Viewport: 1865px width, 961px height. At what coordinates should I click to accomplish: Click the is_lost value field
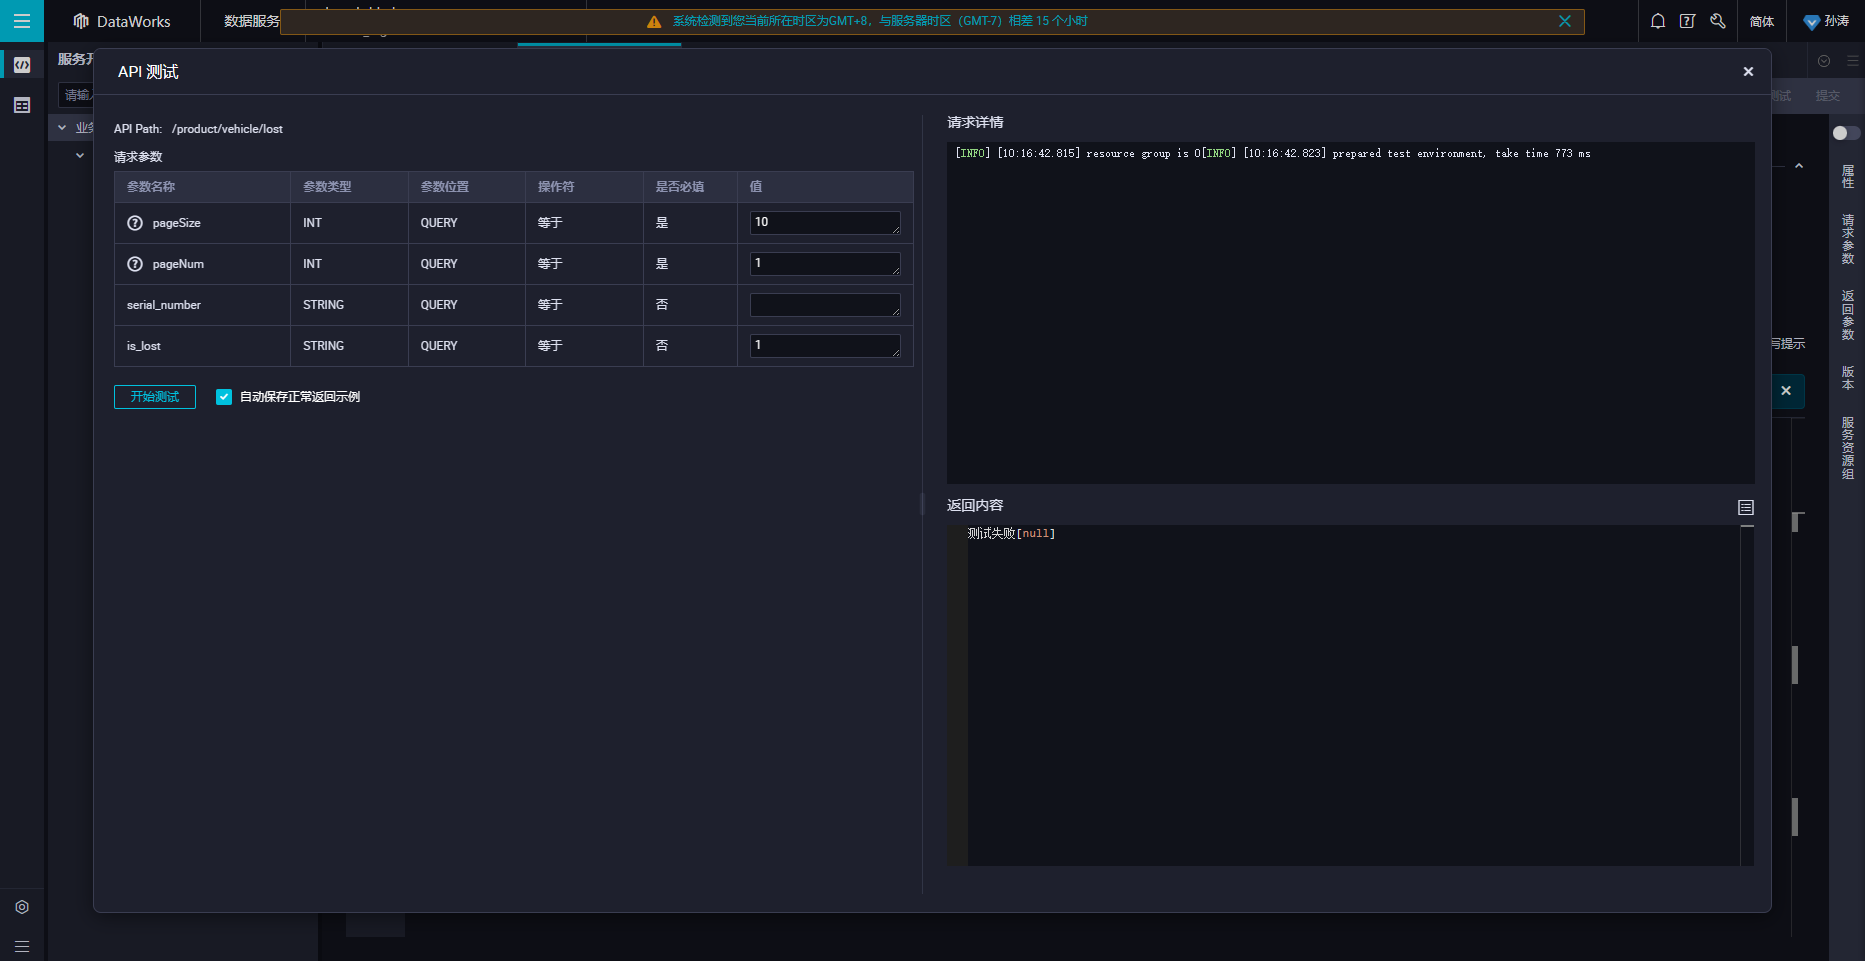(825, 346)
